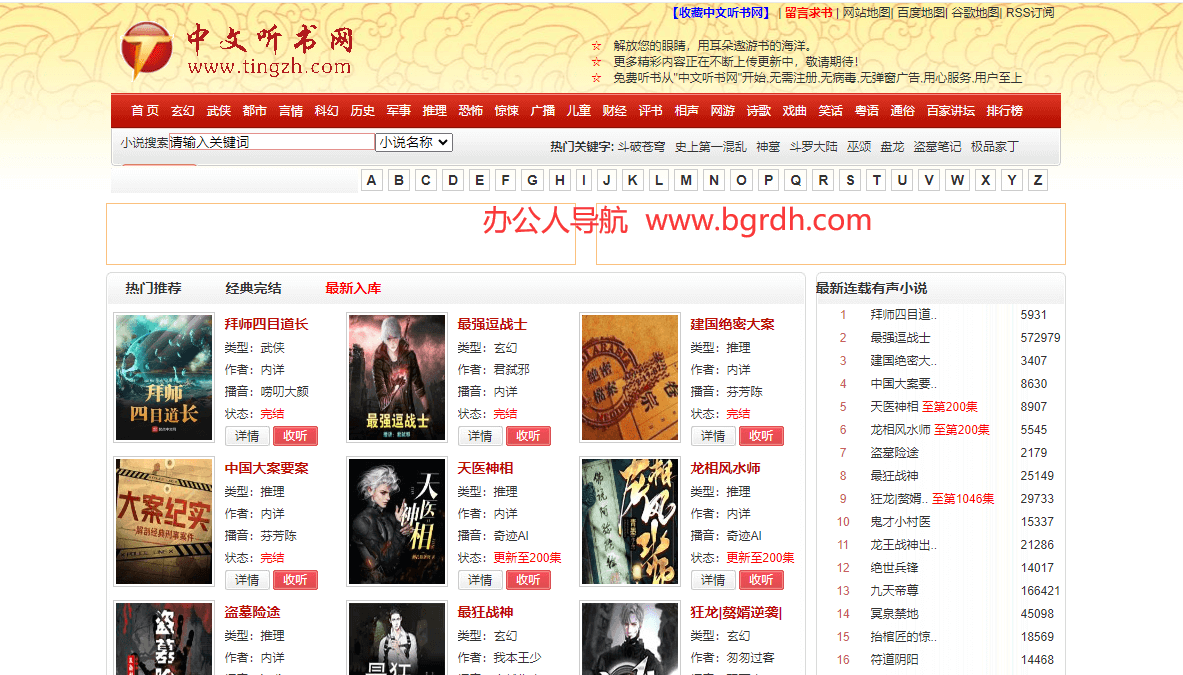
Task: Expand the 小说名称 search type dropdown
Action: point(414,143)
